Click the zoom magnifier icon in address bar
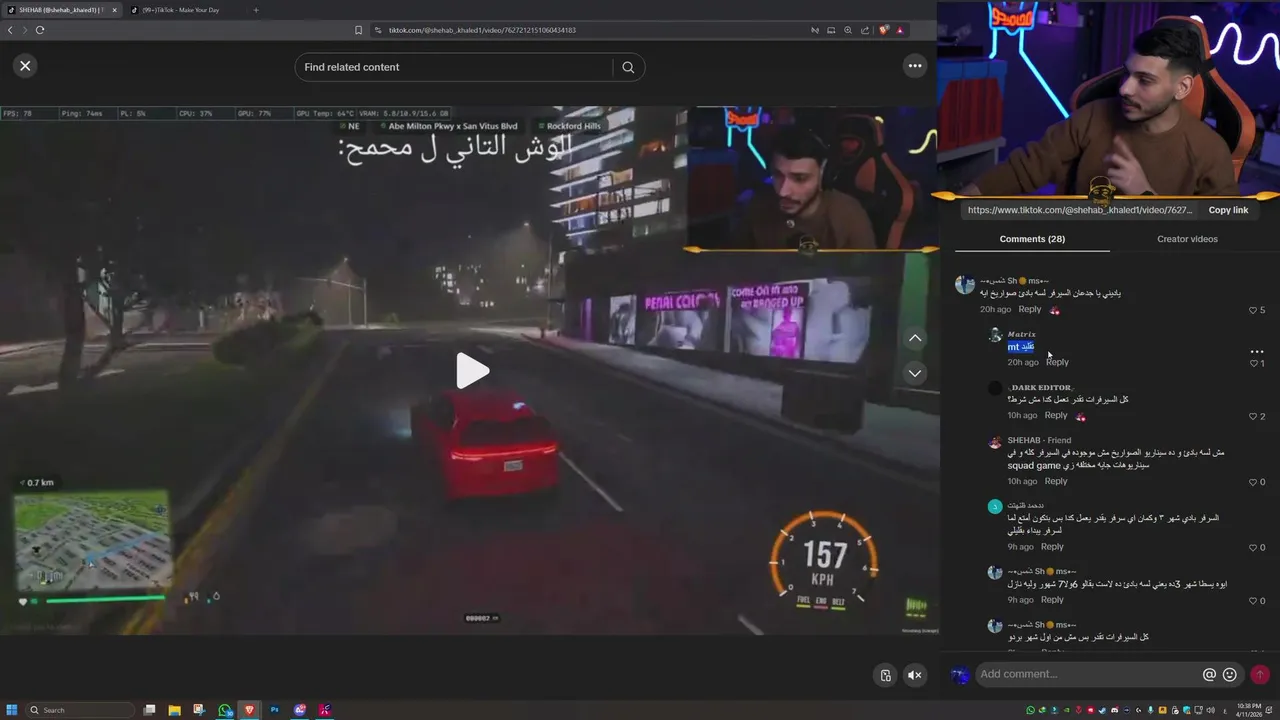The image size is (1280, 720). [848, 30]
